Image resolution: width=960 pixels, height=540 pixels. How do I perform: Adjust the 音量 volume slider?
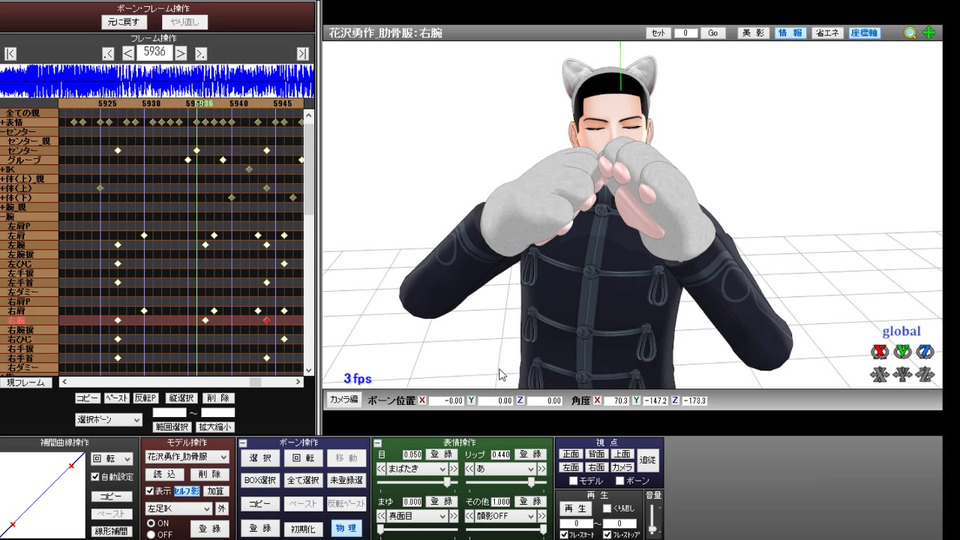coord(653,527)
